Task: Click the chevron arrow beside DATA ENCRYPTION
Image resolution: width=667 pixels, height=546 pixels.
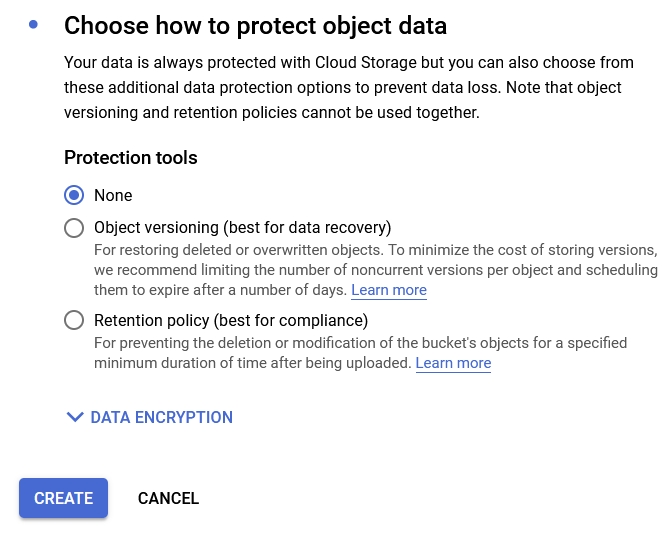Action: tap(75, 417)
